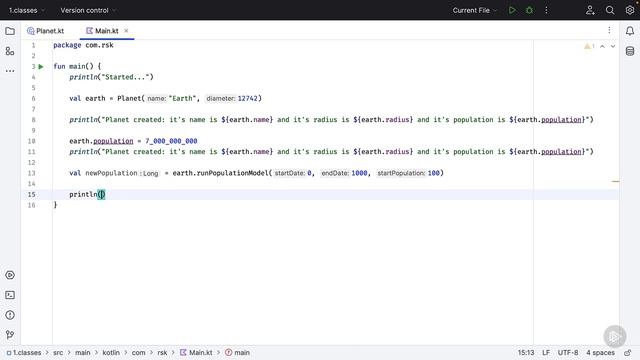Click the line number 13 in gutter
Viewport: 640px width, 360px height.
[x=32, y=173]
